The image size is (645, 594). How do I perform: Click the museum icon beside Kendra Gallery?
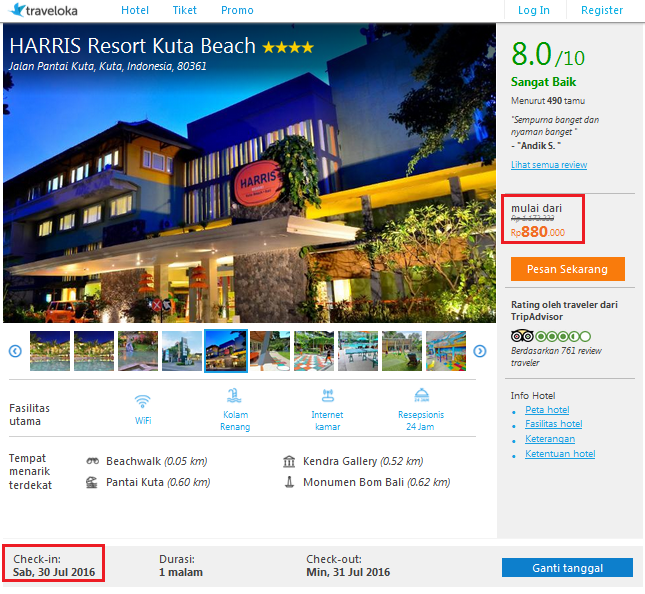point(289,462)
